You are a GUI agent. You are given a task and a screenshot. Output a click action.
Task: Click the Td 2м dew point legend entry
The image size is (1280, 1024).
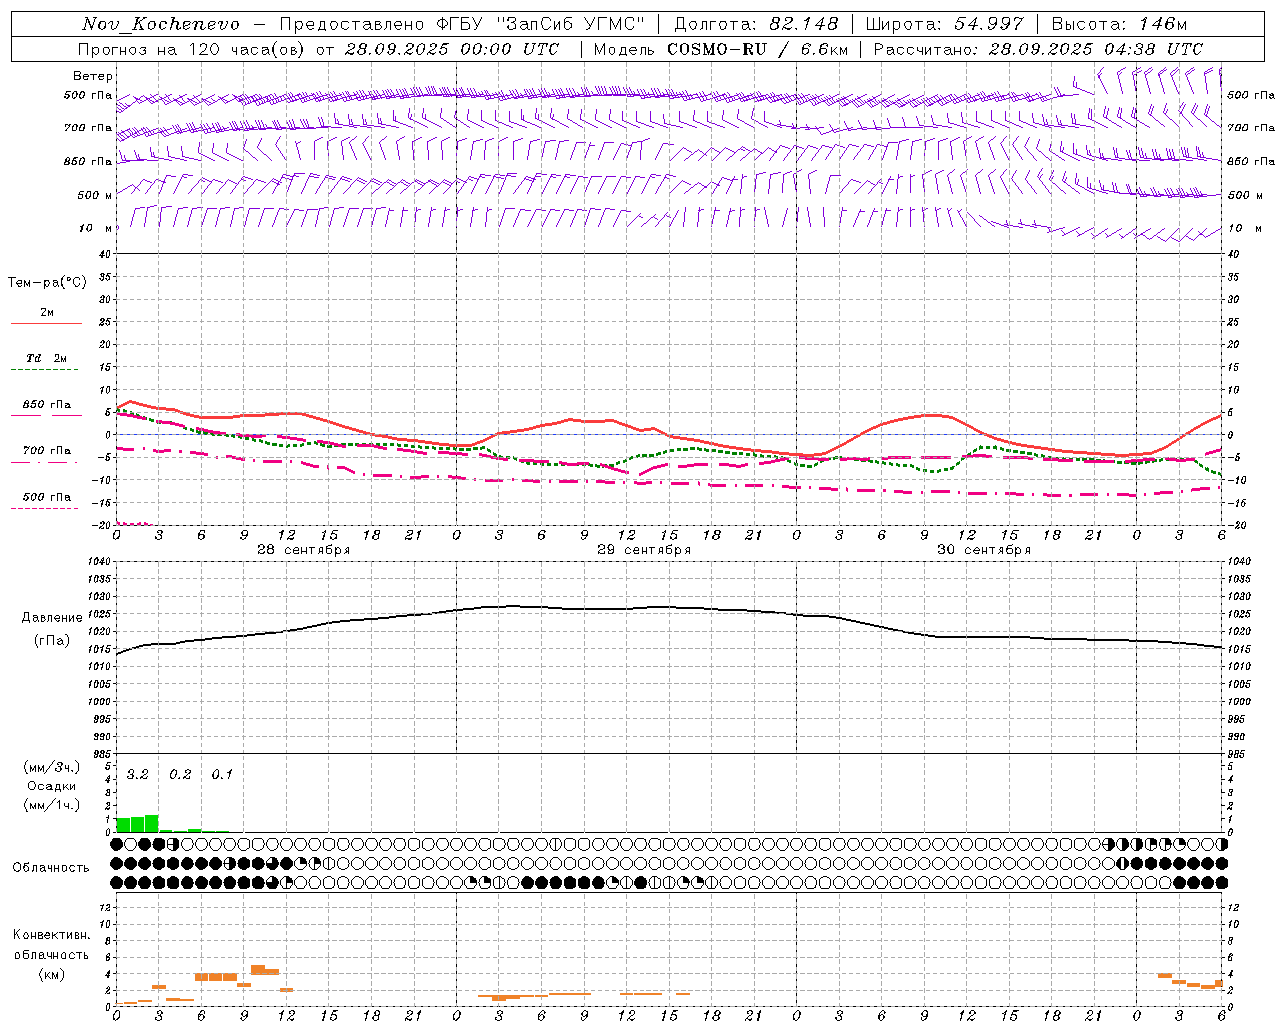(47, 358)
